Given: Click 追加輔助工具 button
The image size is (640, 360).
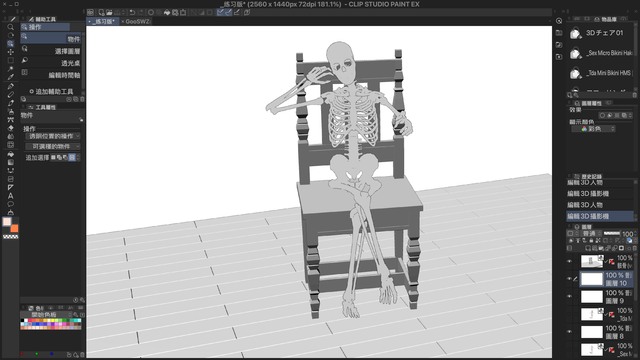Looking at the screenshot, I should click(51, 91).
